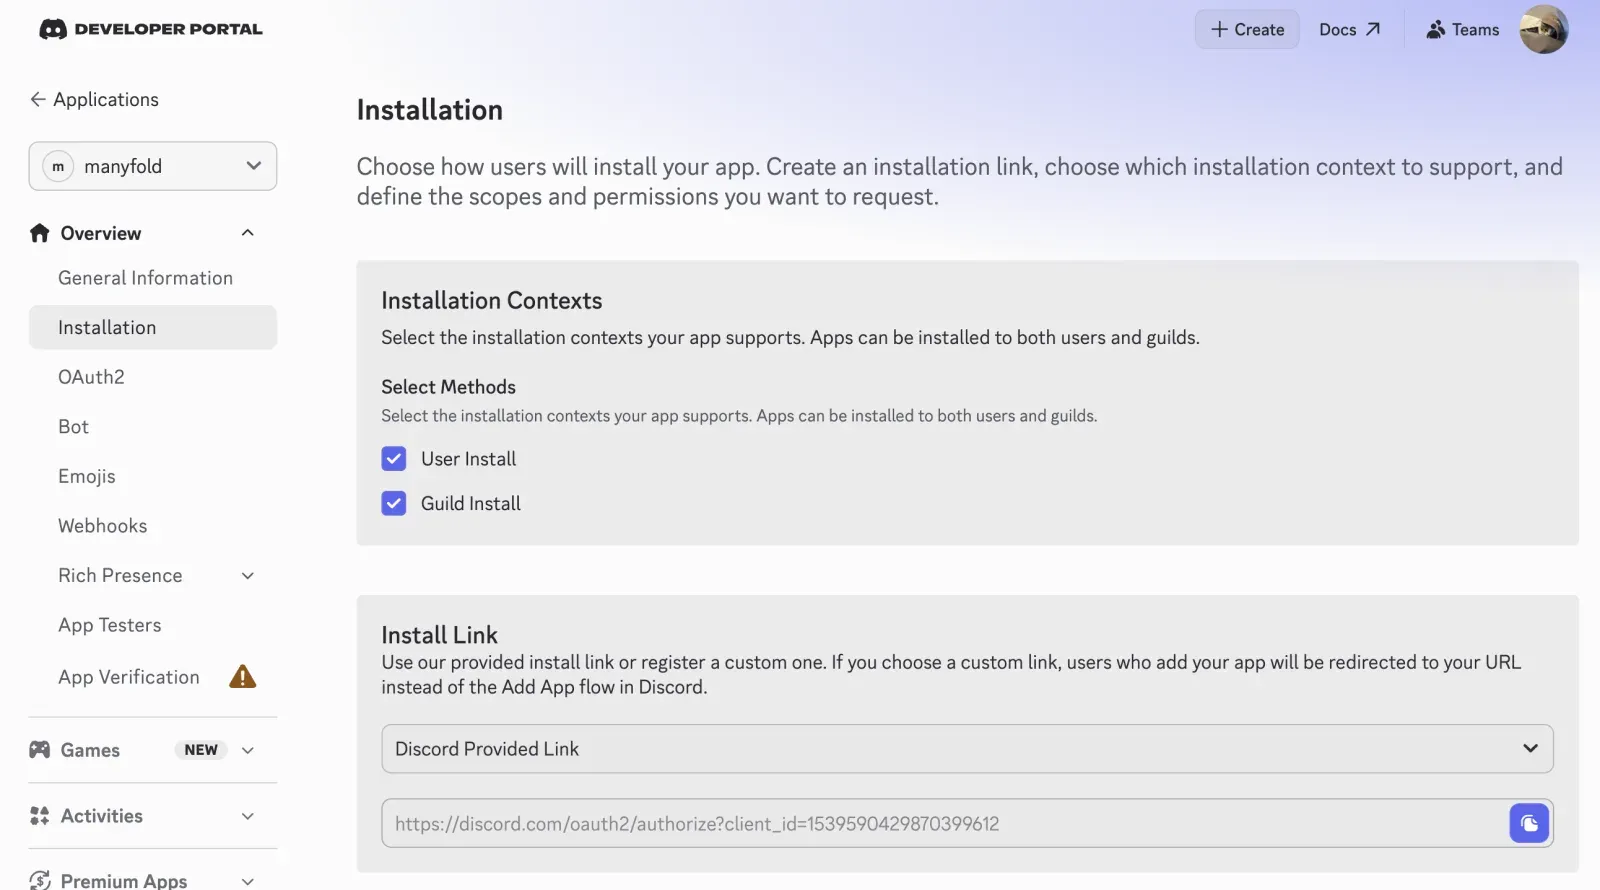Click the User Install label text
Viewport: 1600px width, 890px height.
tap(468, 459)
